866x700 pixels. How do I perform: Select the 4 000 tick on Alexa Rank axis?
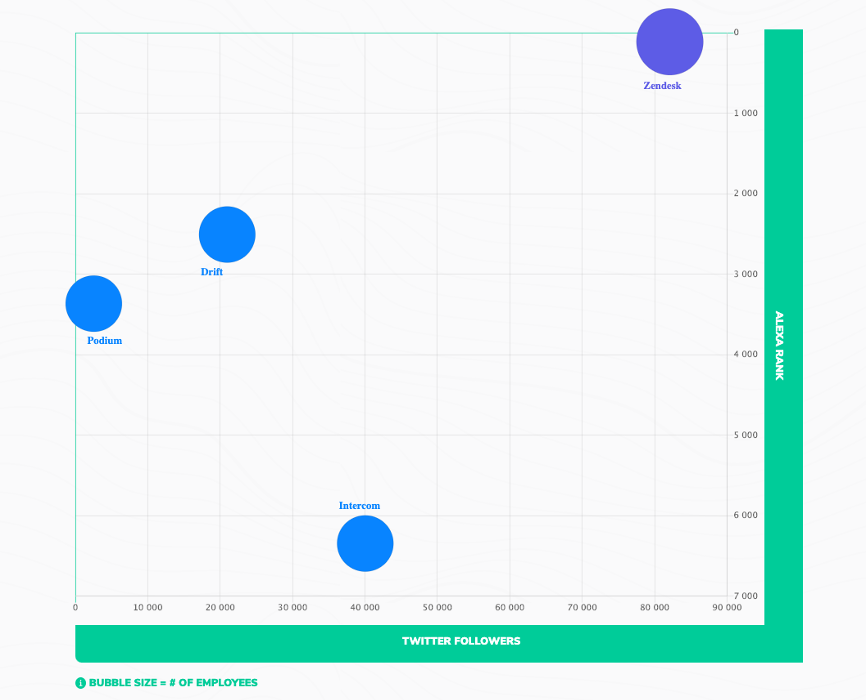tap(745, 355)
